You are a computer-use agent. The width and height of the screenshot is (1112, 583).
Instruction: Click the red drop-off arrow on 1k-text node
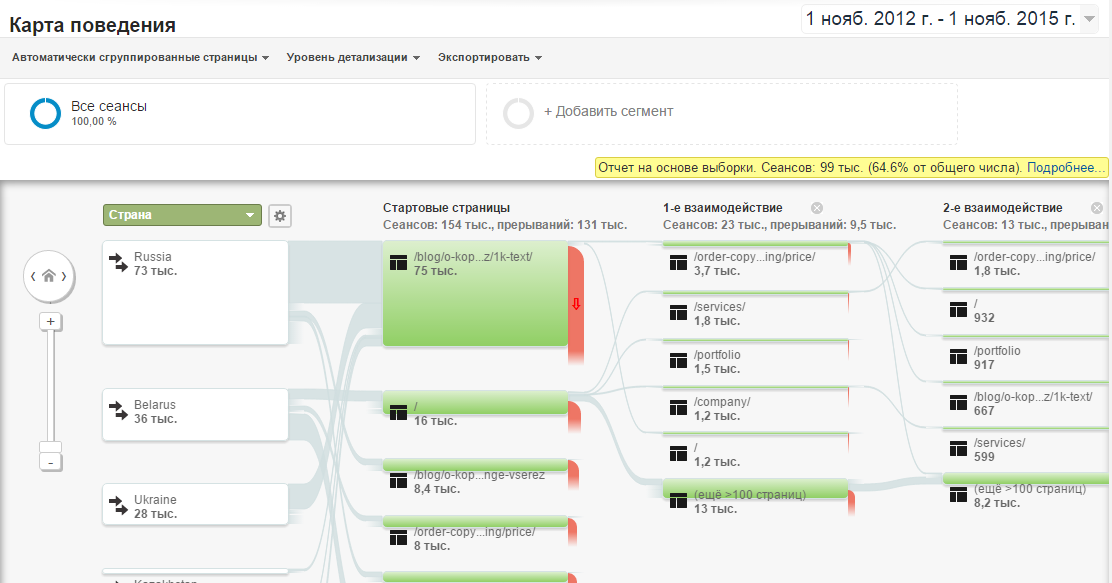[x=575, y=304]
